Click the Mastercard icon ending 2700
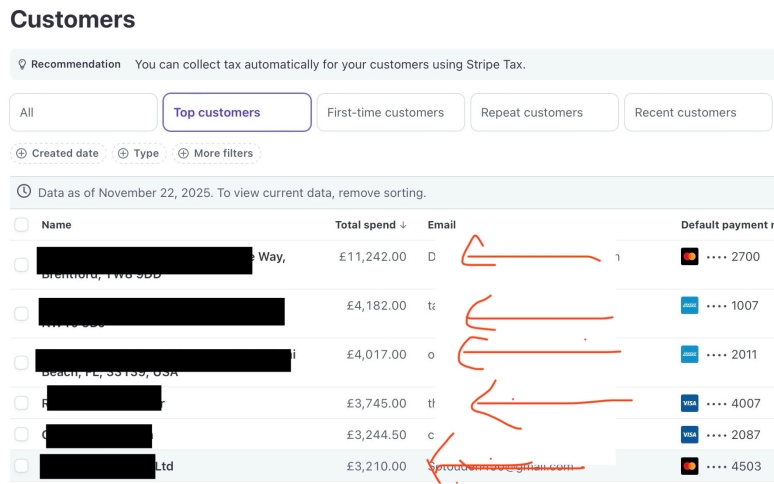Viewport: 774px width, 484px height. coord(689,257)
